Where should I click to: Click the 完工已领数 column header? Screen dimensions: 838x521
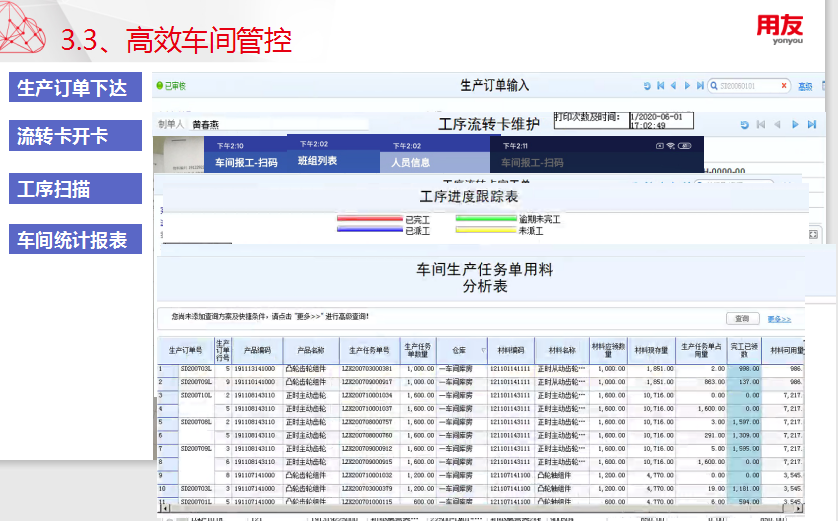pos(744,351)
